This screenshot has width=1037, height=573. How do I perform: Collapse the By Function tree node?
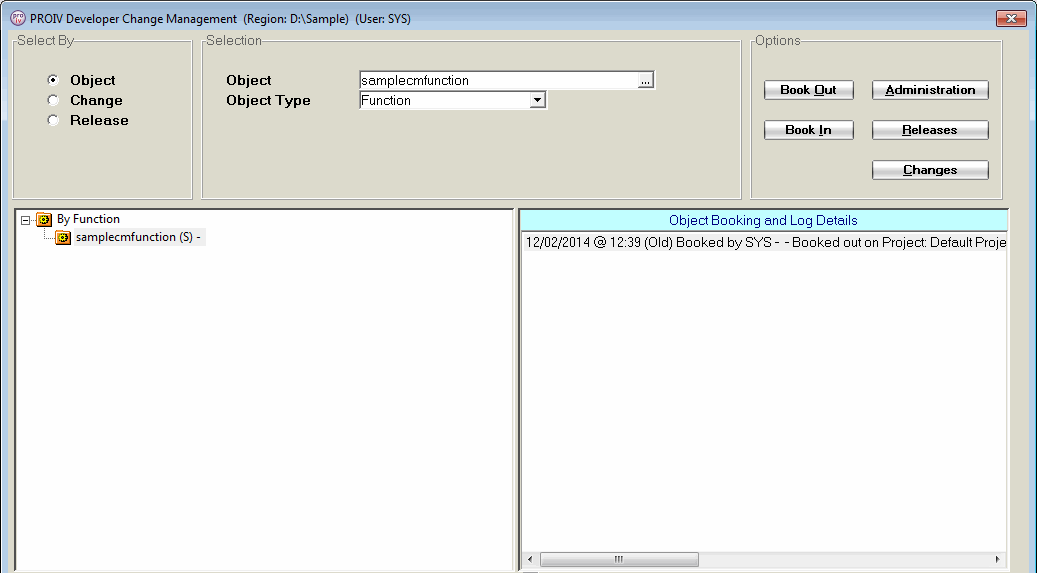pos(25,220)
